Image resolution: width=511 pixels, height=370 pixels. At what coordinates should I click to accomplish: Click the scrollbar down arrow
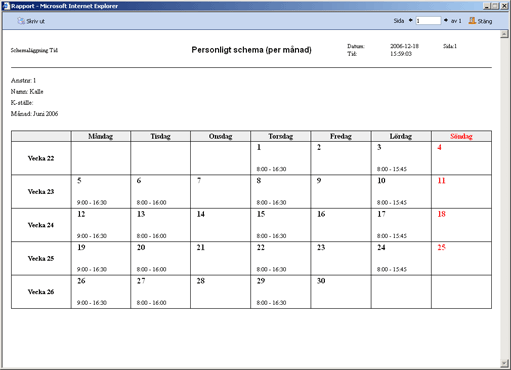coord(504,363)
